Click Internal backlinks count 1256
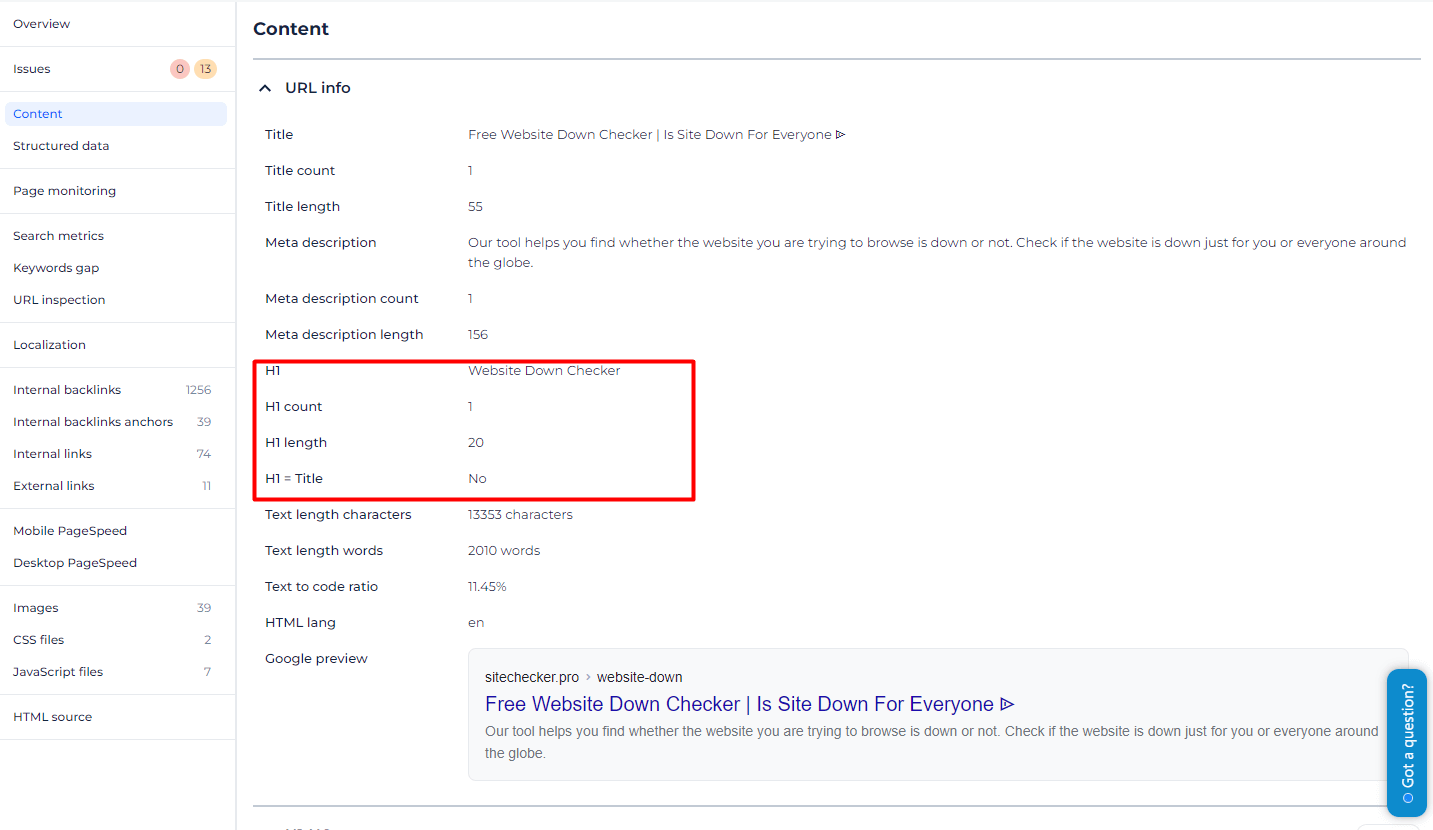 click(198, 390)
